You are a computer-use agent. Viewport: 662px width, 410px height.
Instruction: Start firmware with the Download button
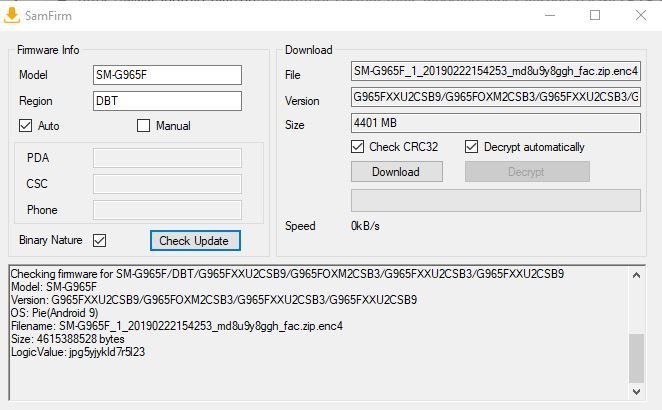(x=397, y=171)
